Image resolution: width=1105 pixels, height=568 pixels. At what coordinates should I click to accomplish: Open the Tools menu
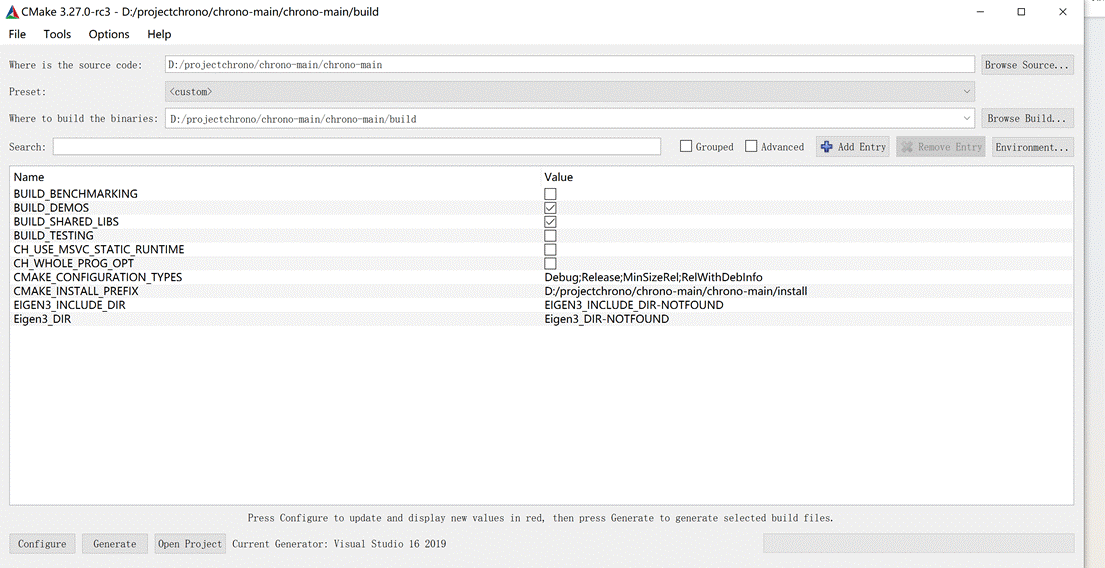pyautogui.click(x=57, y=34)
